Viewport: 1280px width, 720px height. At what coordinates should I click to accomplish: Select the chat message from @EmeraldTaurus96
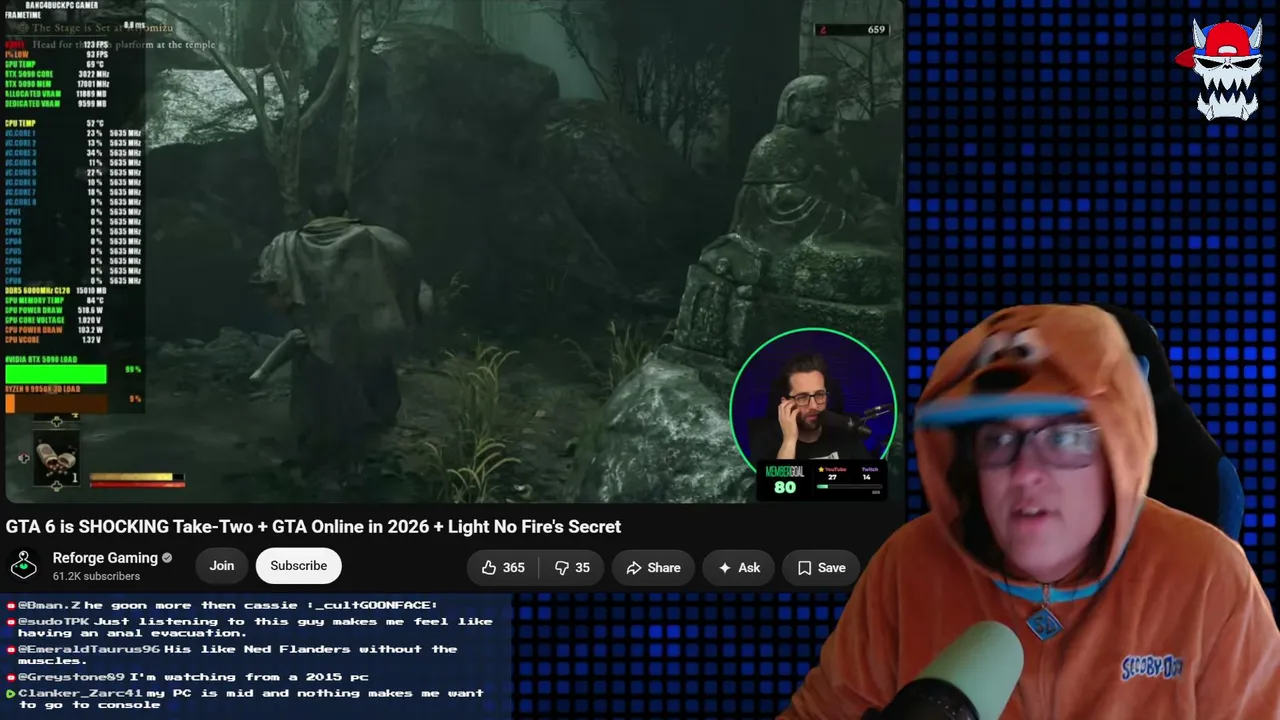(x=232, y=655)
